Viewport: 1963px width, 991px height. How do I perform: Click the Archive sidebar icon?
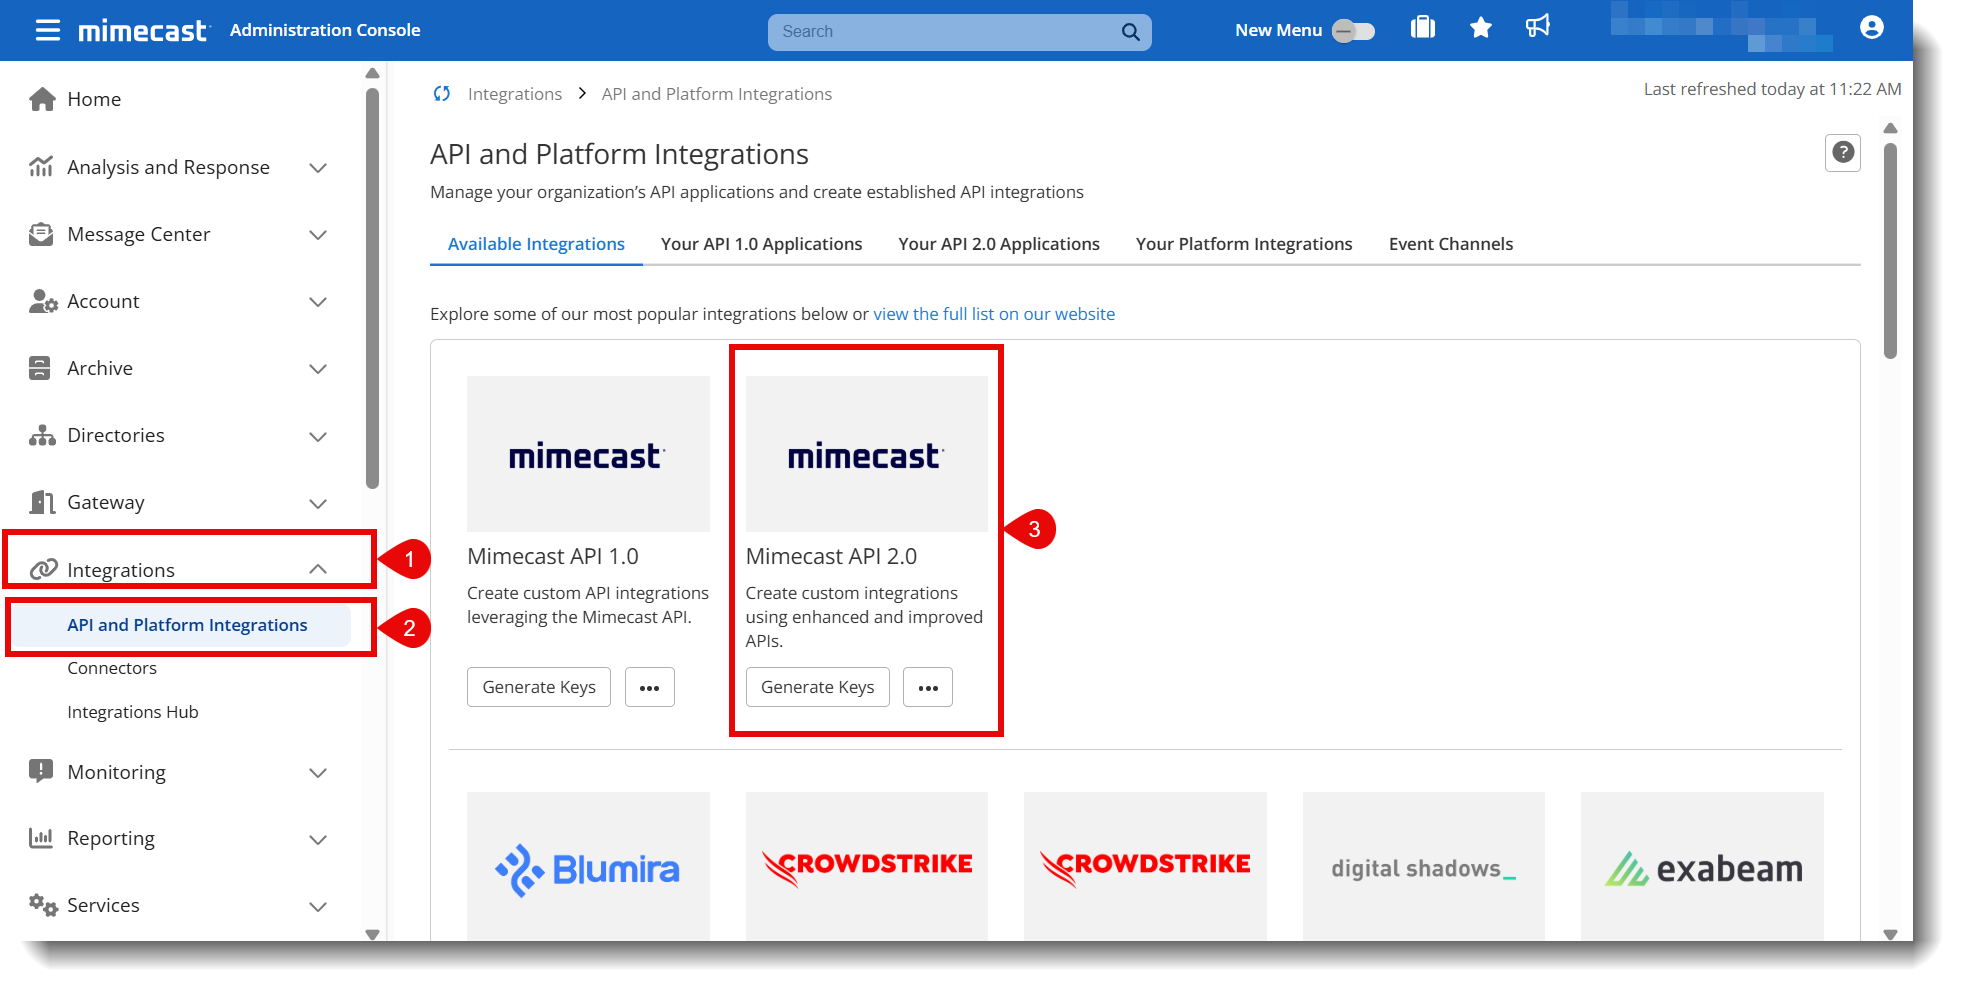pyautogui.click(x=41, y=368)
